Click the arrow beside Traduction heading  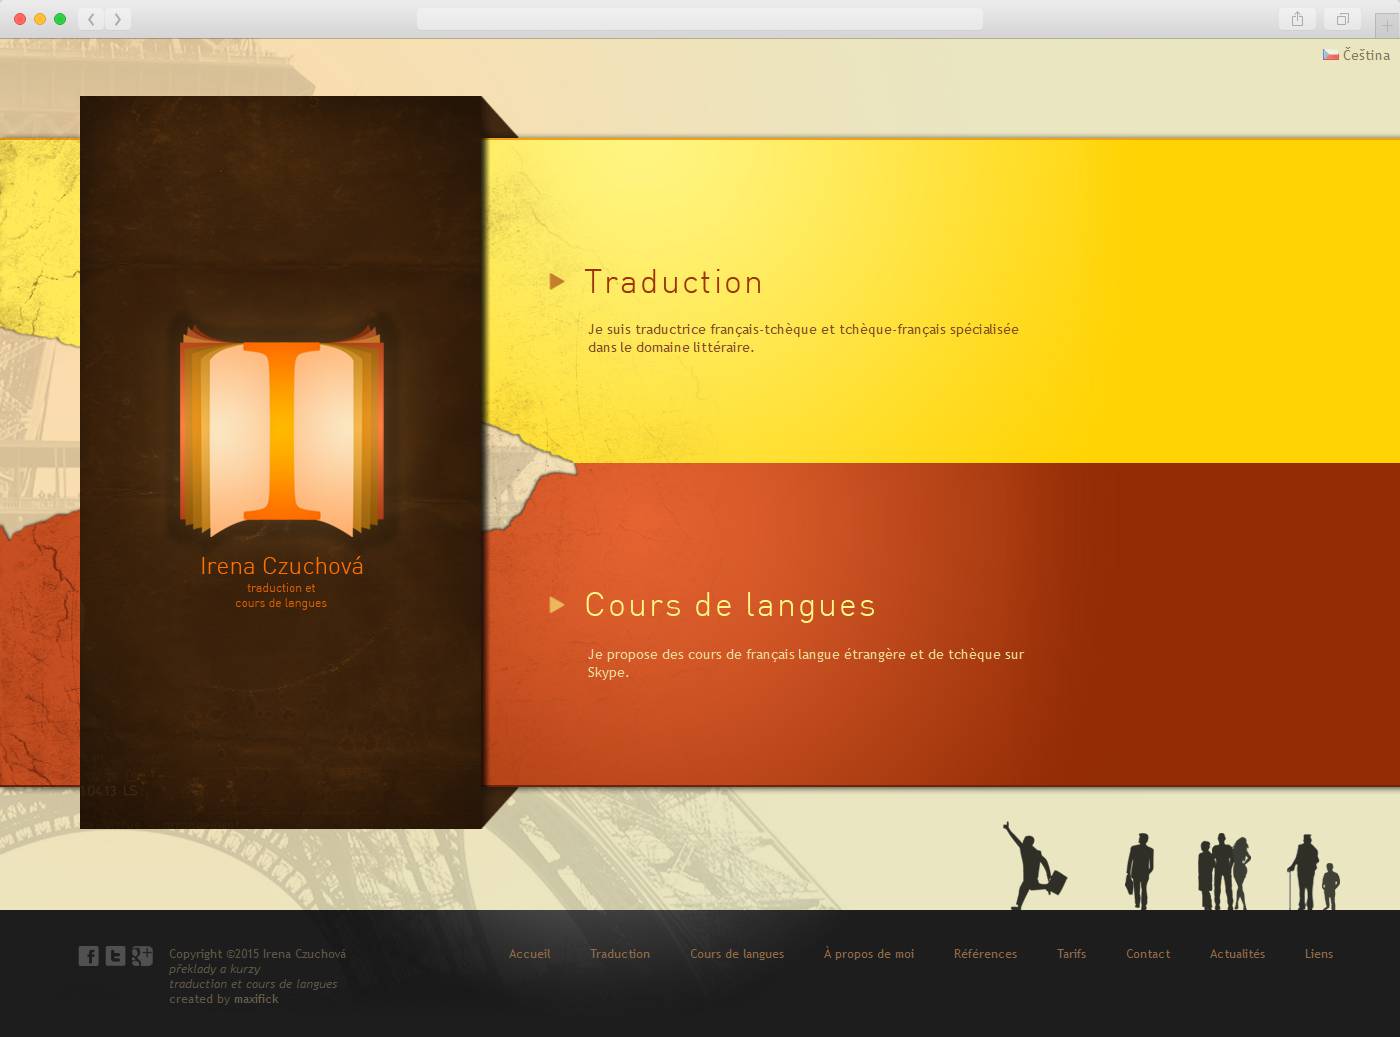click(x=557, y=282)
